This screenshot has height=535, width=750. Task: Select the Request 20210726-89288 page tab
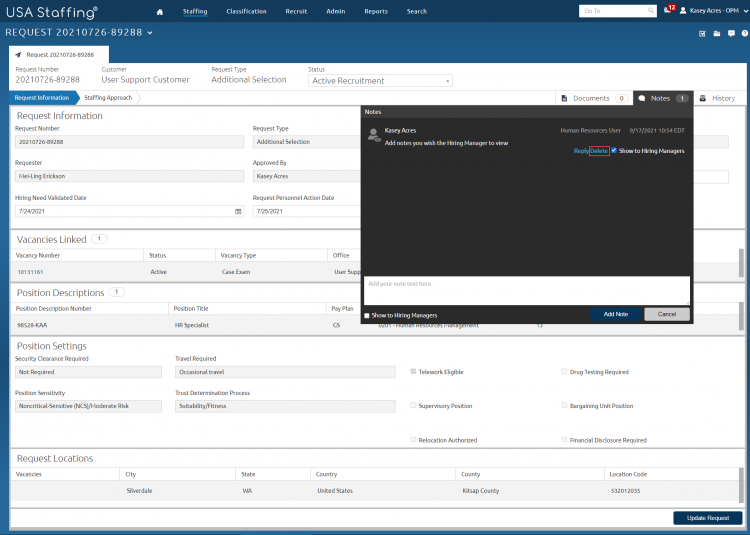59,55
